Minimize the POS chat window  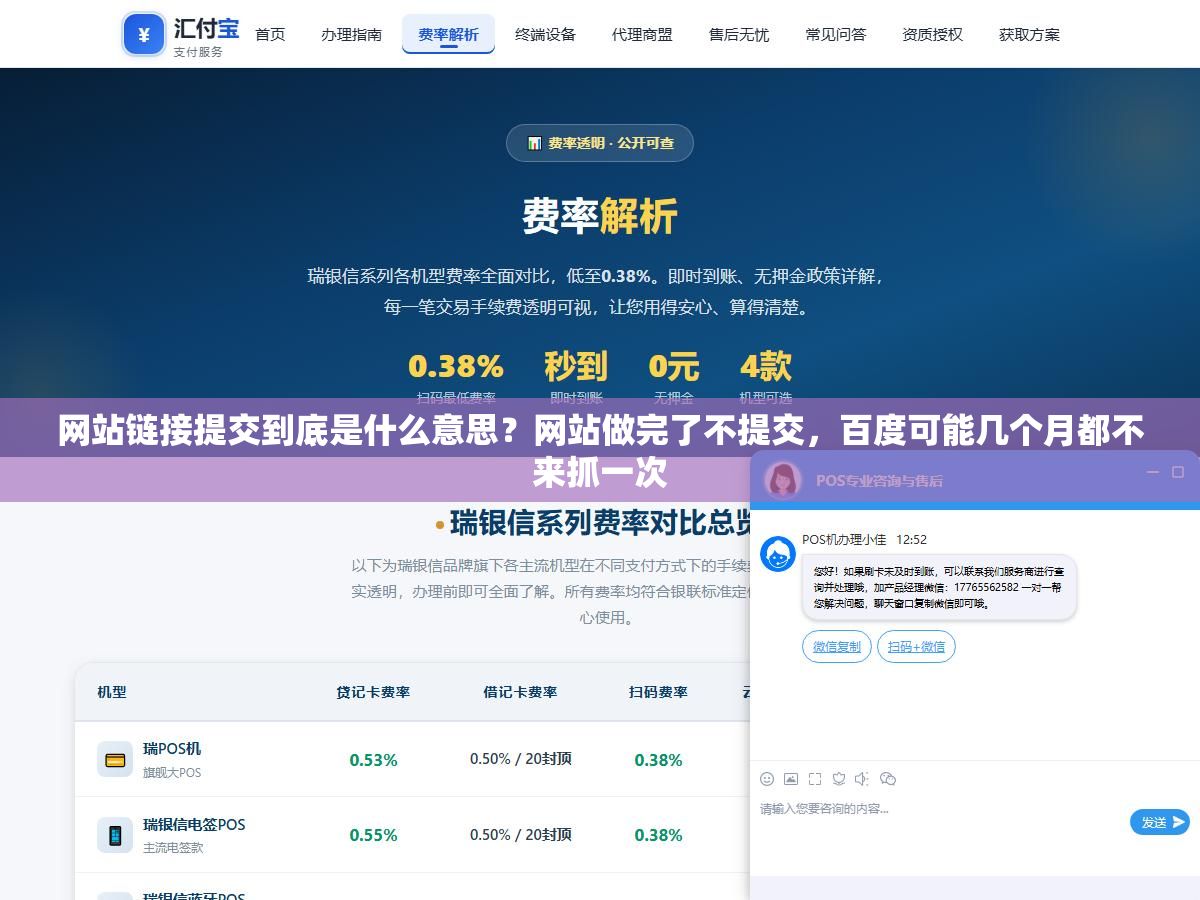coord(1152,472)
